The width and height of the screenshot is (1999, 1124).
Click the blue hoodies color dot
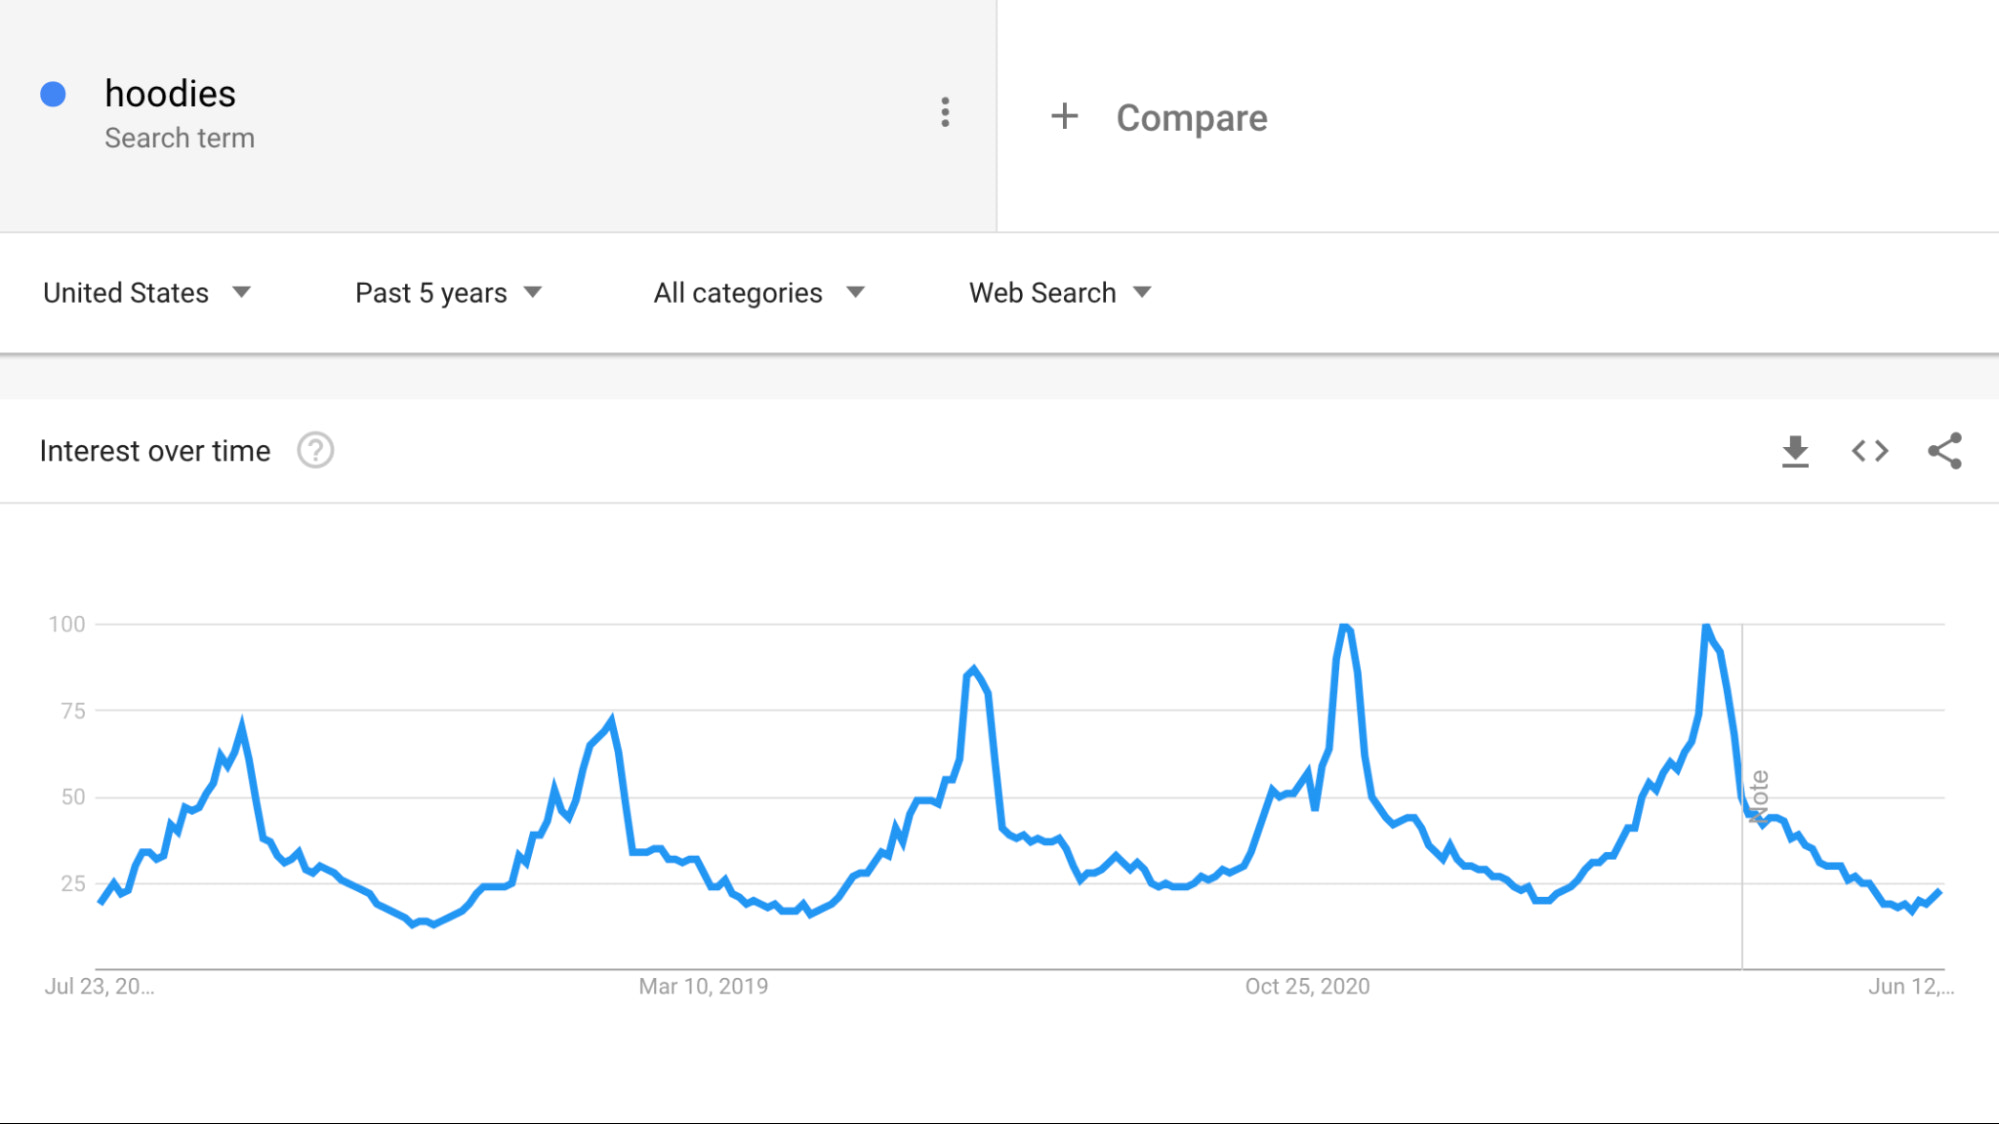tap(53, 94)
